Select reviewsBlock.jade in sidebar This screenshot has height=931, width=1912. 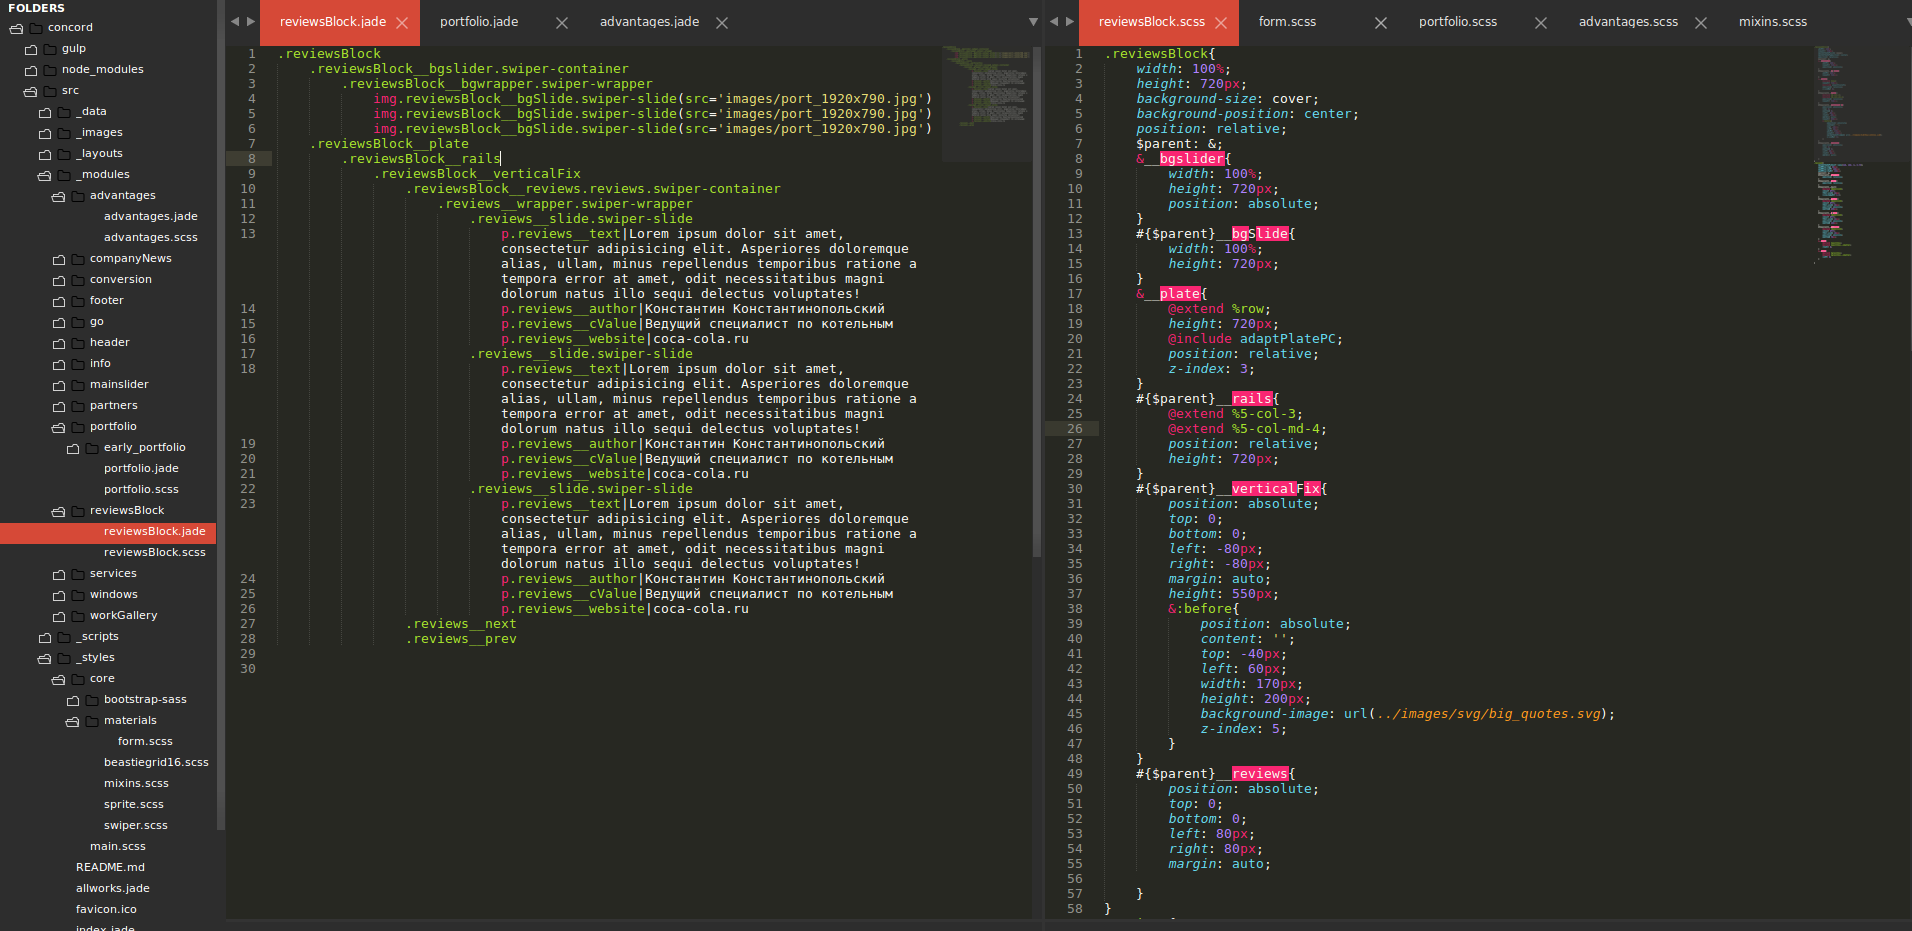[154, 531]
